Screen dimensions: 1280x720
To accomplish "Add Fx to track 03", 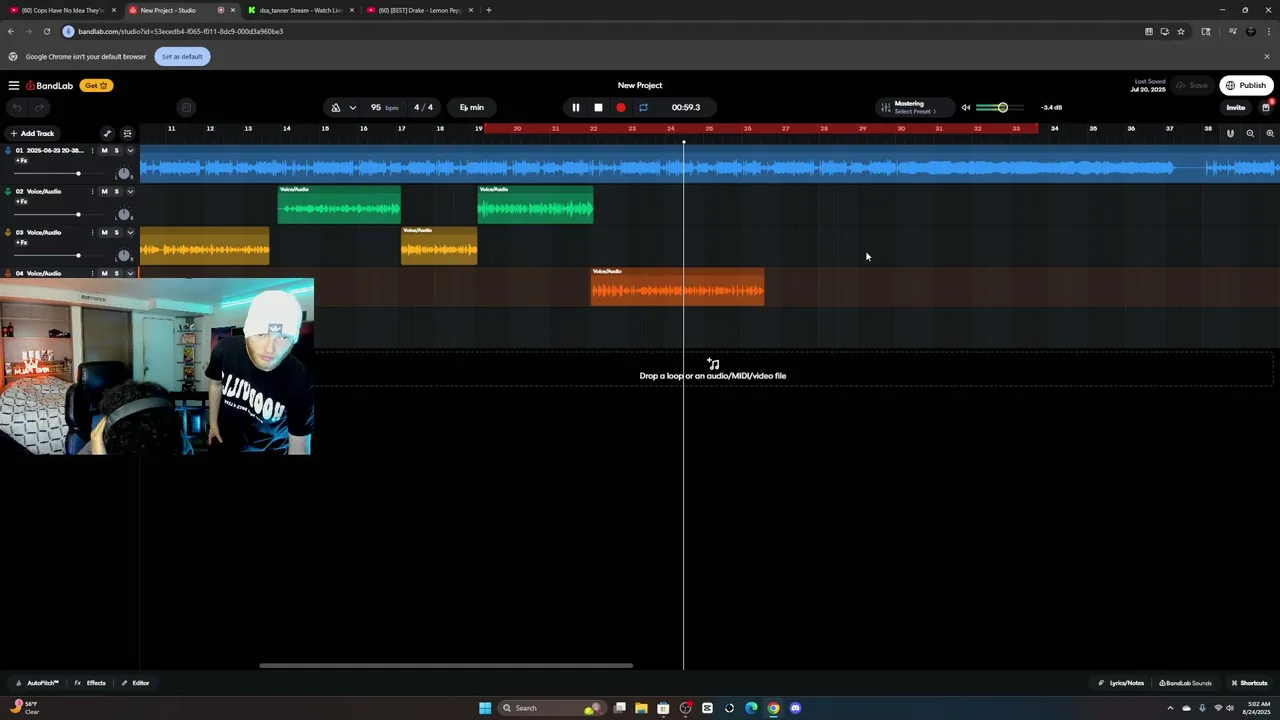I will (21, 242).
